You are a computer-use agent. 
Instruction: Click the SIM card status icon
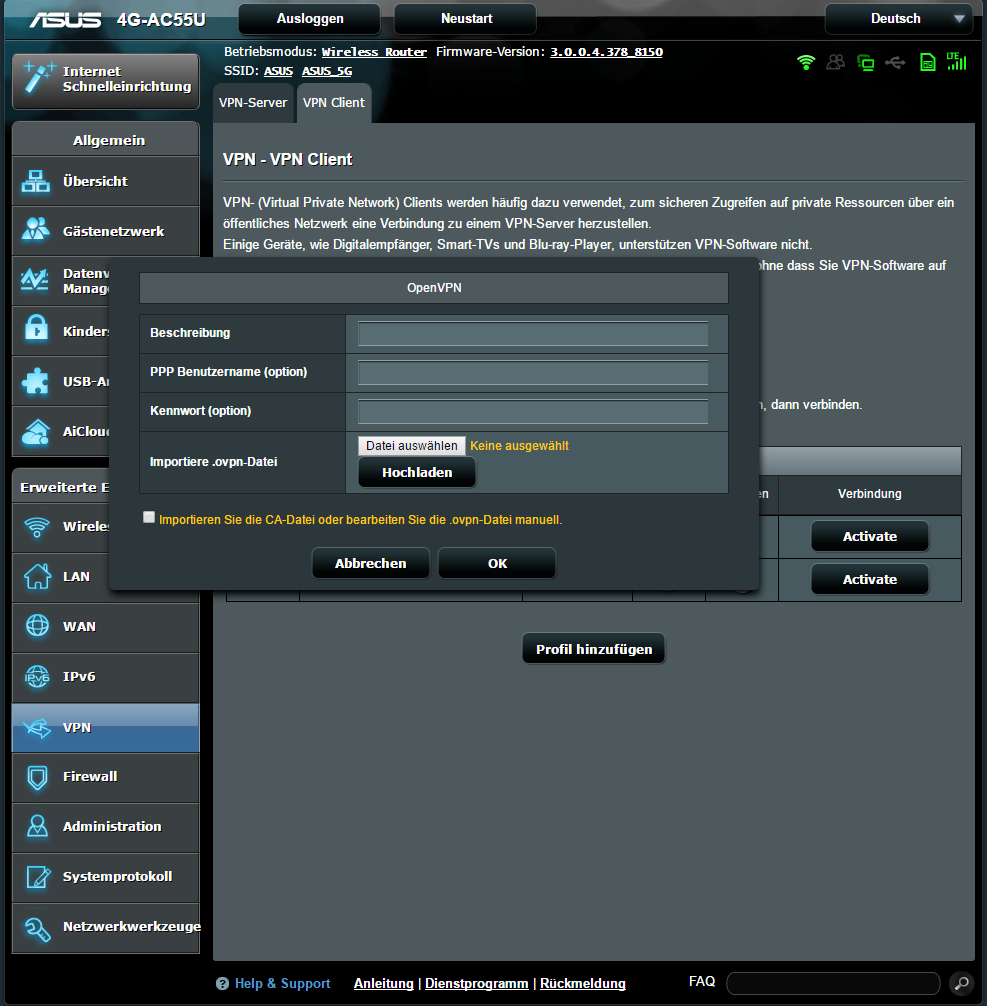[x=927, y=62]
